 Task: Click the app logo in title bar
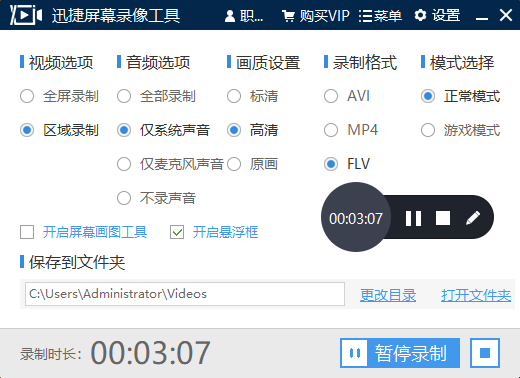(26, 15)
